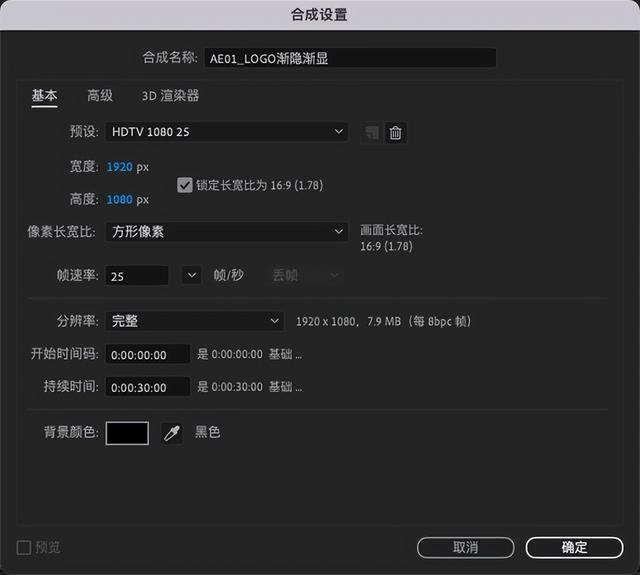Open the black background color swatch
Screen dimensions: 640x575
click(127, 433)
